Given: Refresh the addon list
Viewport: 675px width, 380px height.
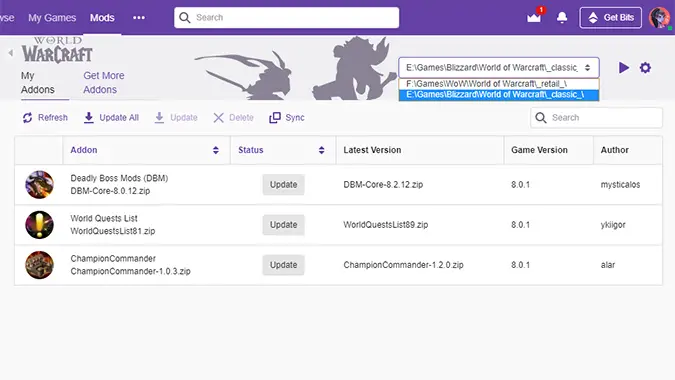Looking at the screenshot, I should [x=45, y=117].
